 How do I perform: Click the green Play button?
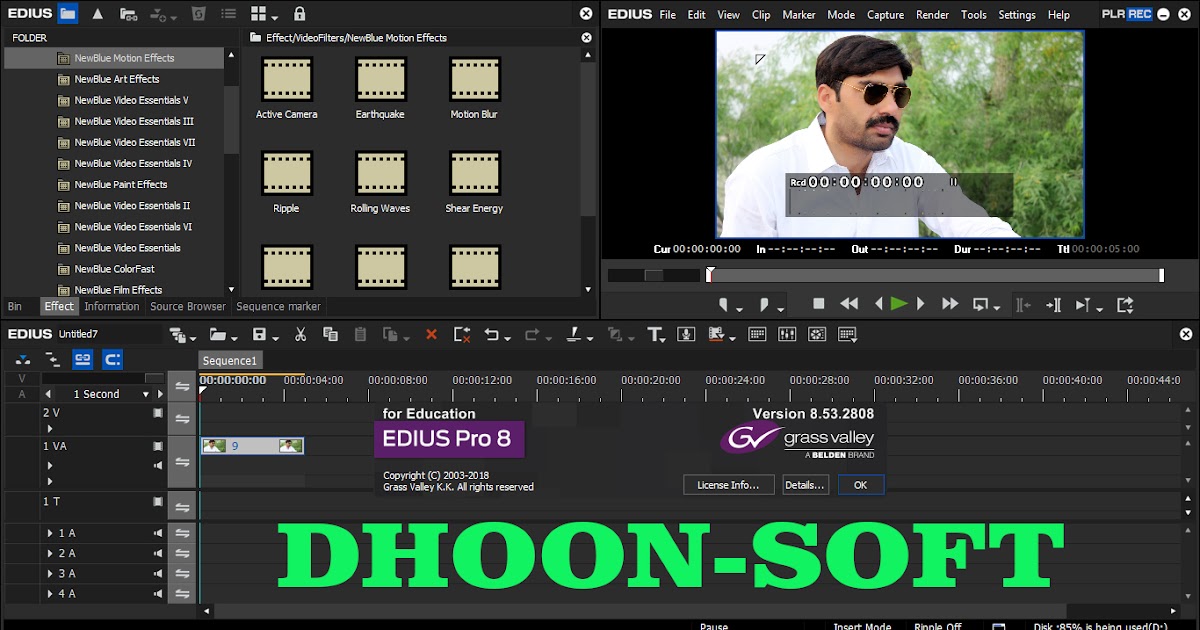[899, 304]
